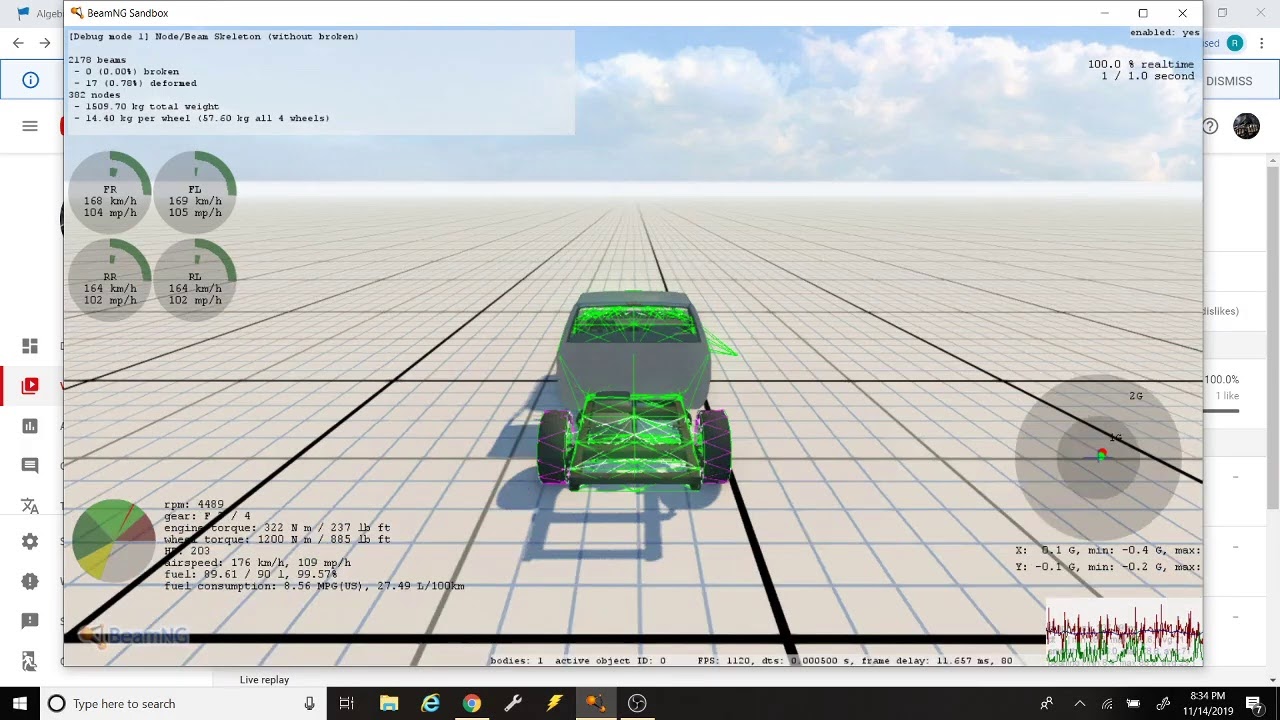
Task: Click the '14.40 kg per wheel' line
Action: [x=201, y=119]
